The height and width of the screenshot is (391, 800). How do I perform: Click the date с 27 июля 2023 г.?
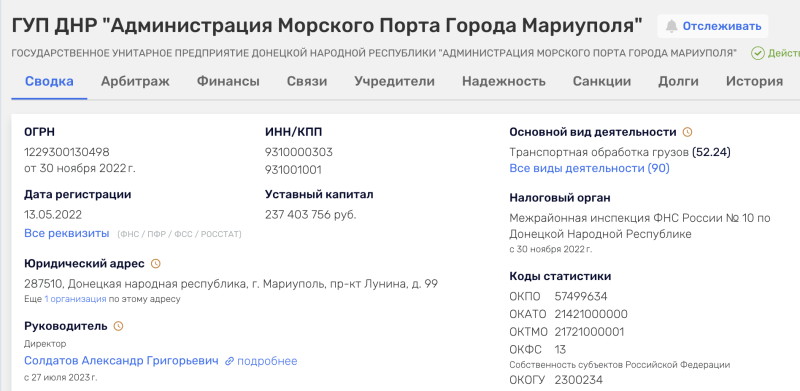(x=60, y=378)
